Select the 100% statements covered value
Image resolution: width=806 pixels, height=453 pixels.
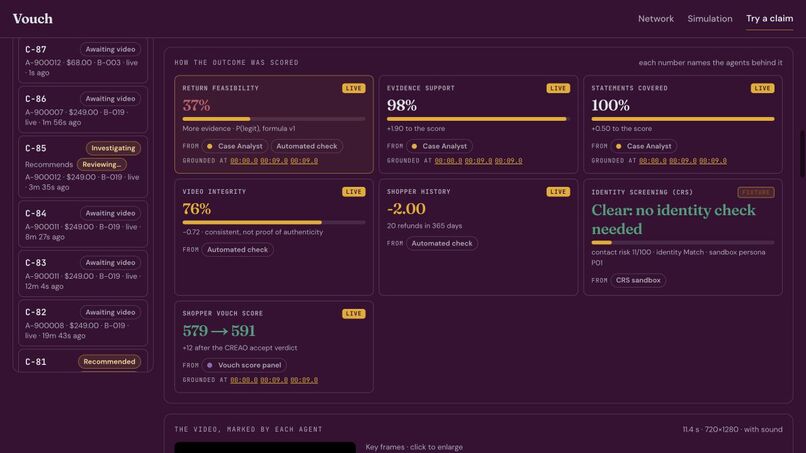pos(610,105)
